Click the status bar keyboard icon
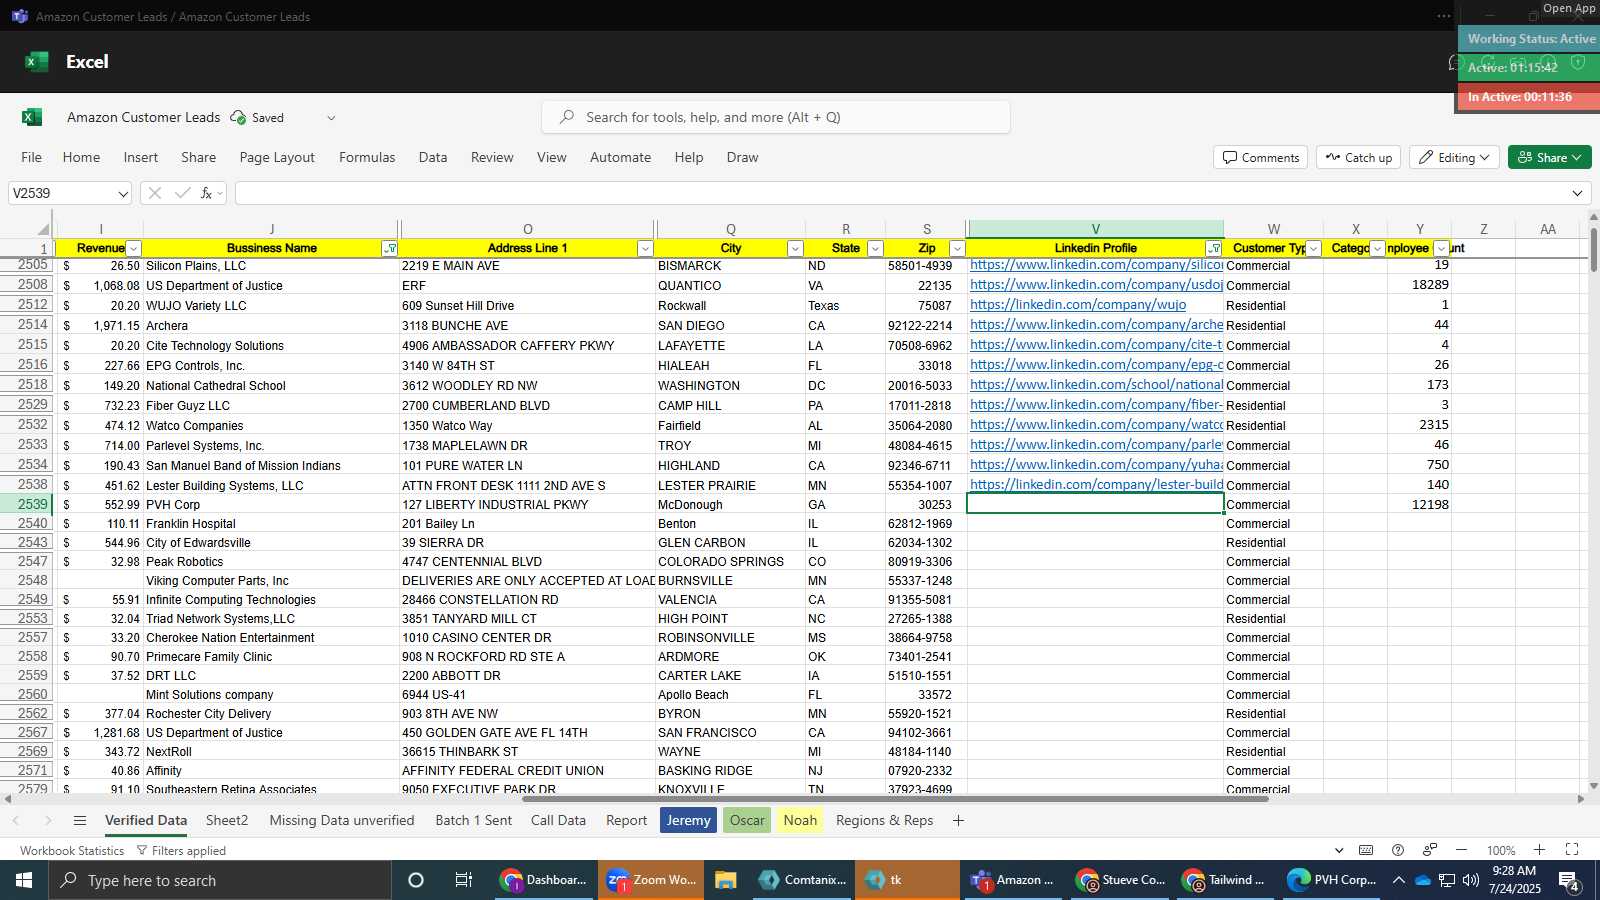Viewport: 1600px width, 900px height. point(1366,850)
